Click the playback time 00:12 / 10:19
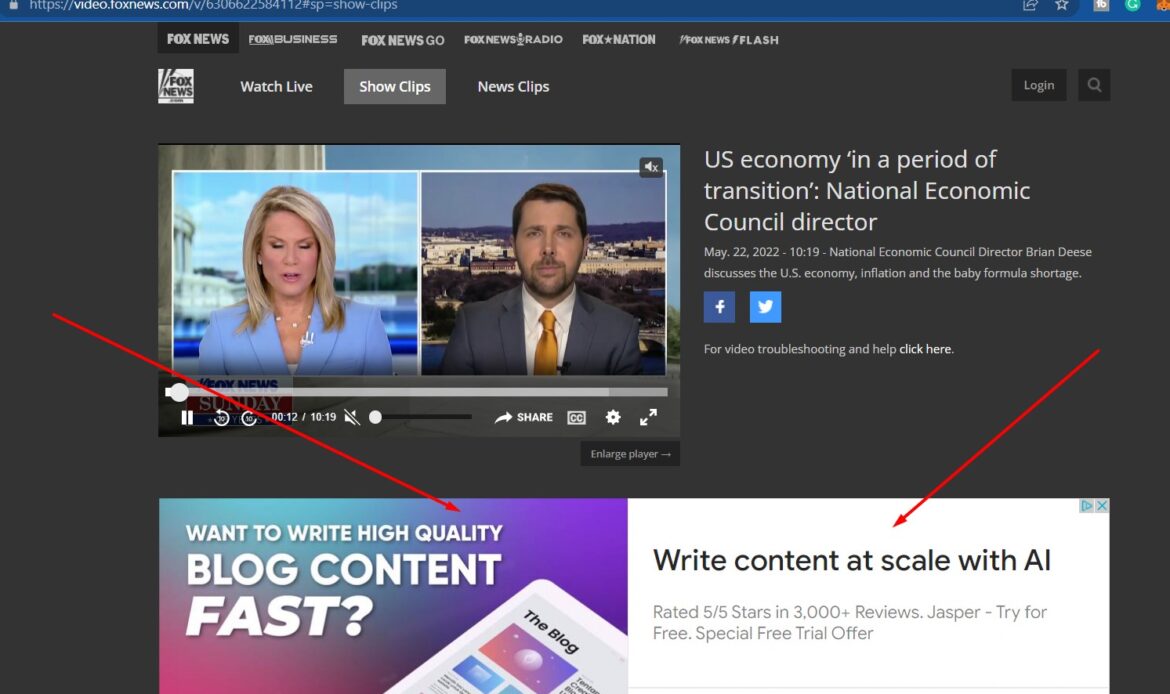This screenshot has height=694, width=1170. click(x=304, y=417)
